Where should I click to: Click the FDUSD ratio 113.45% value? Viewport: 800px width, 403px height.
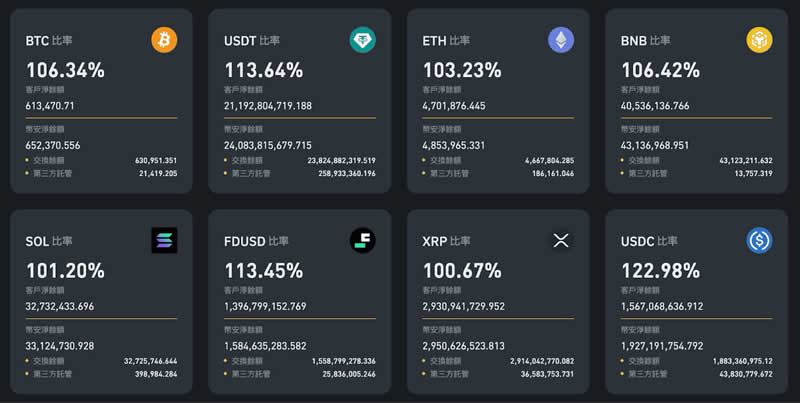pyautogui.click(x=264, y=270)
